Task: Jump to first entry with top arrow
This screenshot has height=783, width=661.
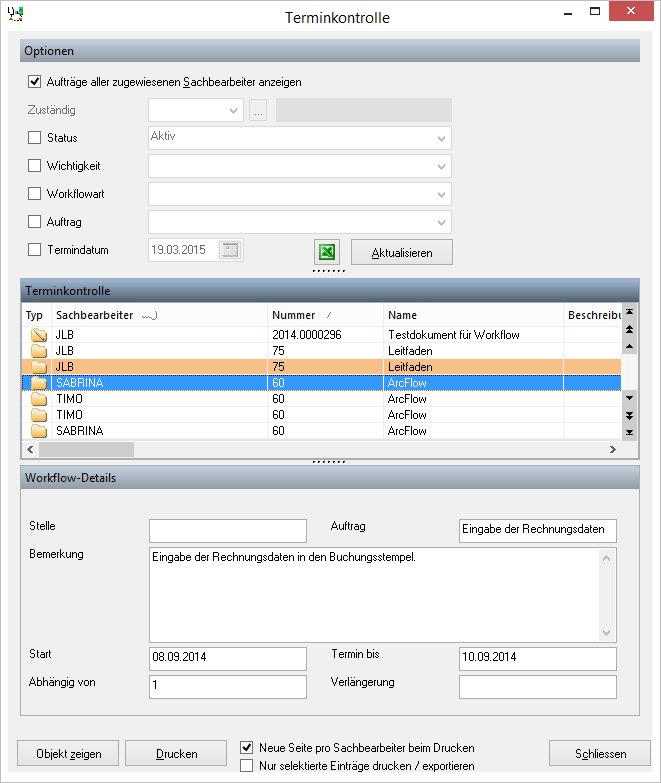Action: click(630, 312)
